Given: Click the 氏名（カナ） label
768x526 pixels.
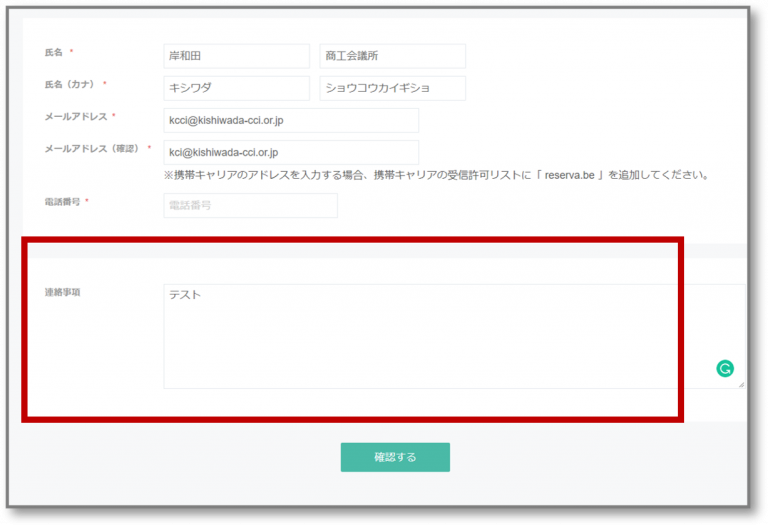Looking at the screenshot, I should pos(69,84).
